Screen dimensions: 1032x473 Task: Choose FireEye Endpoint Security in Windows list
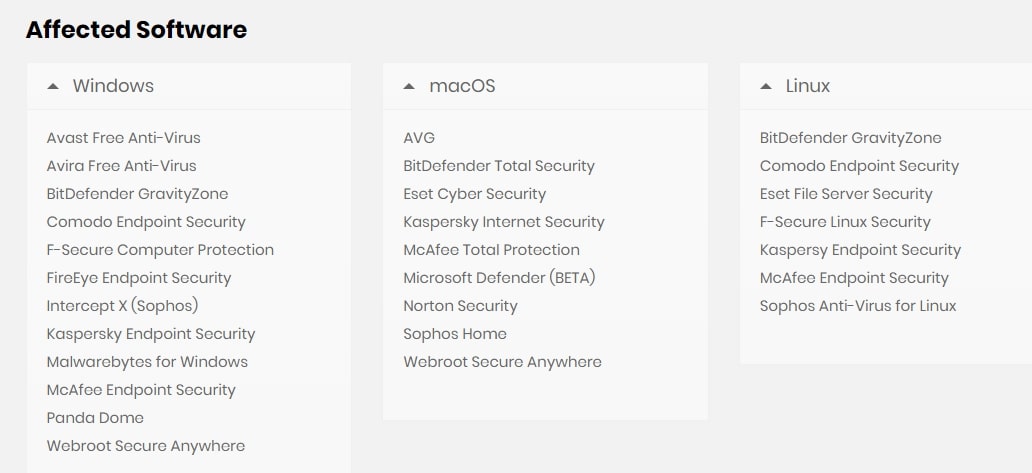(x=139, y=278)
